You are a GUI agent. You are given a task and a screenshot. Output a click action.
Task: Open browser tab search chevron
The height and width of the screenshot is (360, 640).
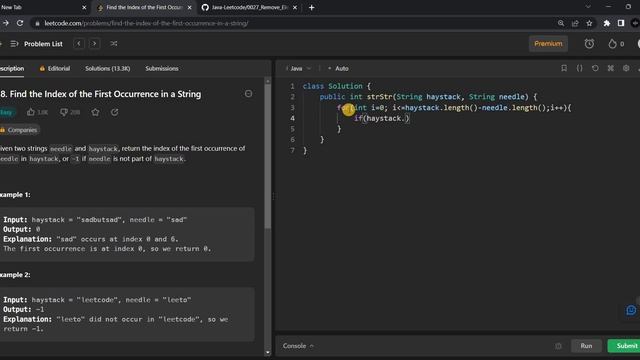588,7
